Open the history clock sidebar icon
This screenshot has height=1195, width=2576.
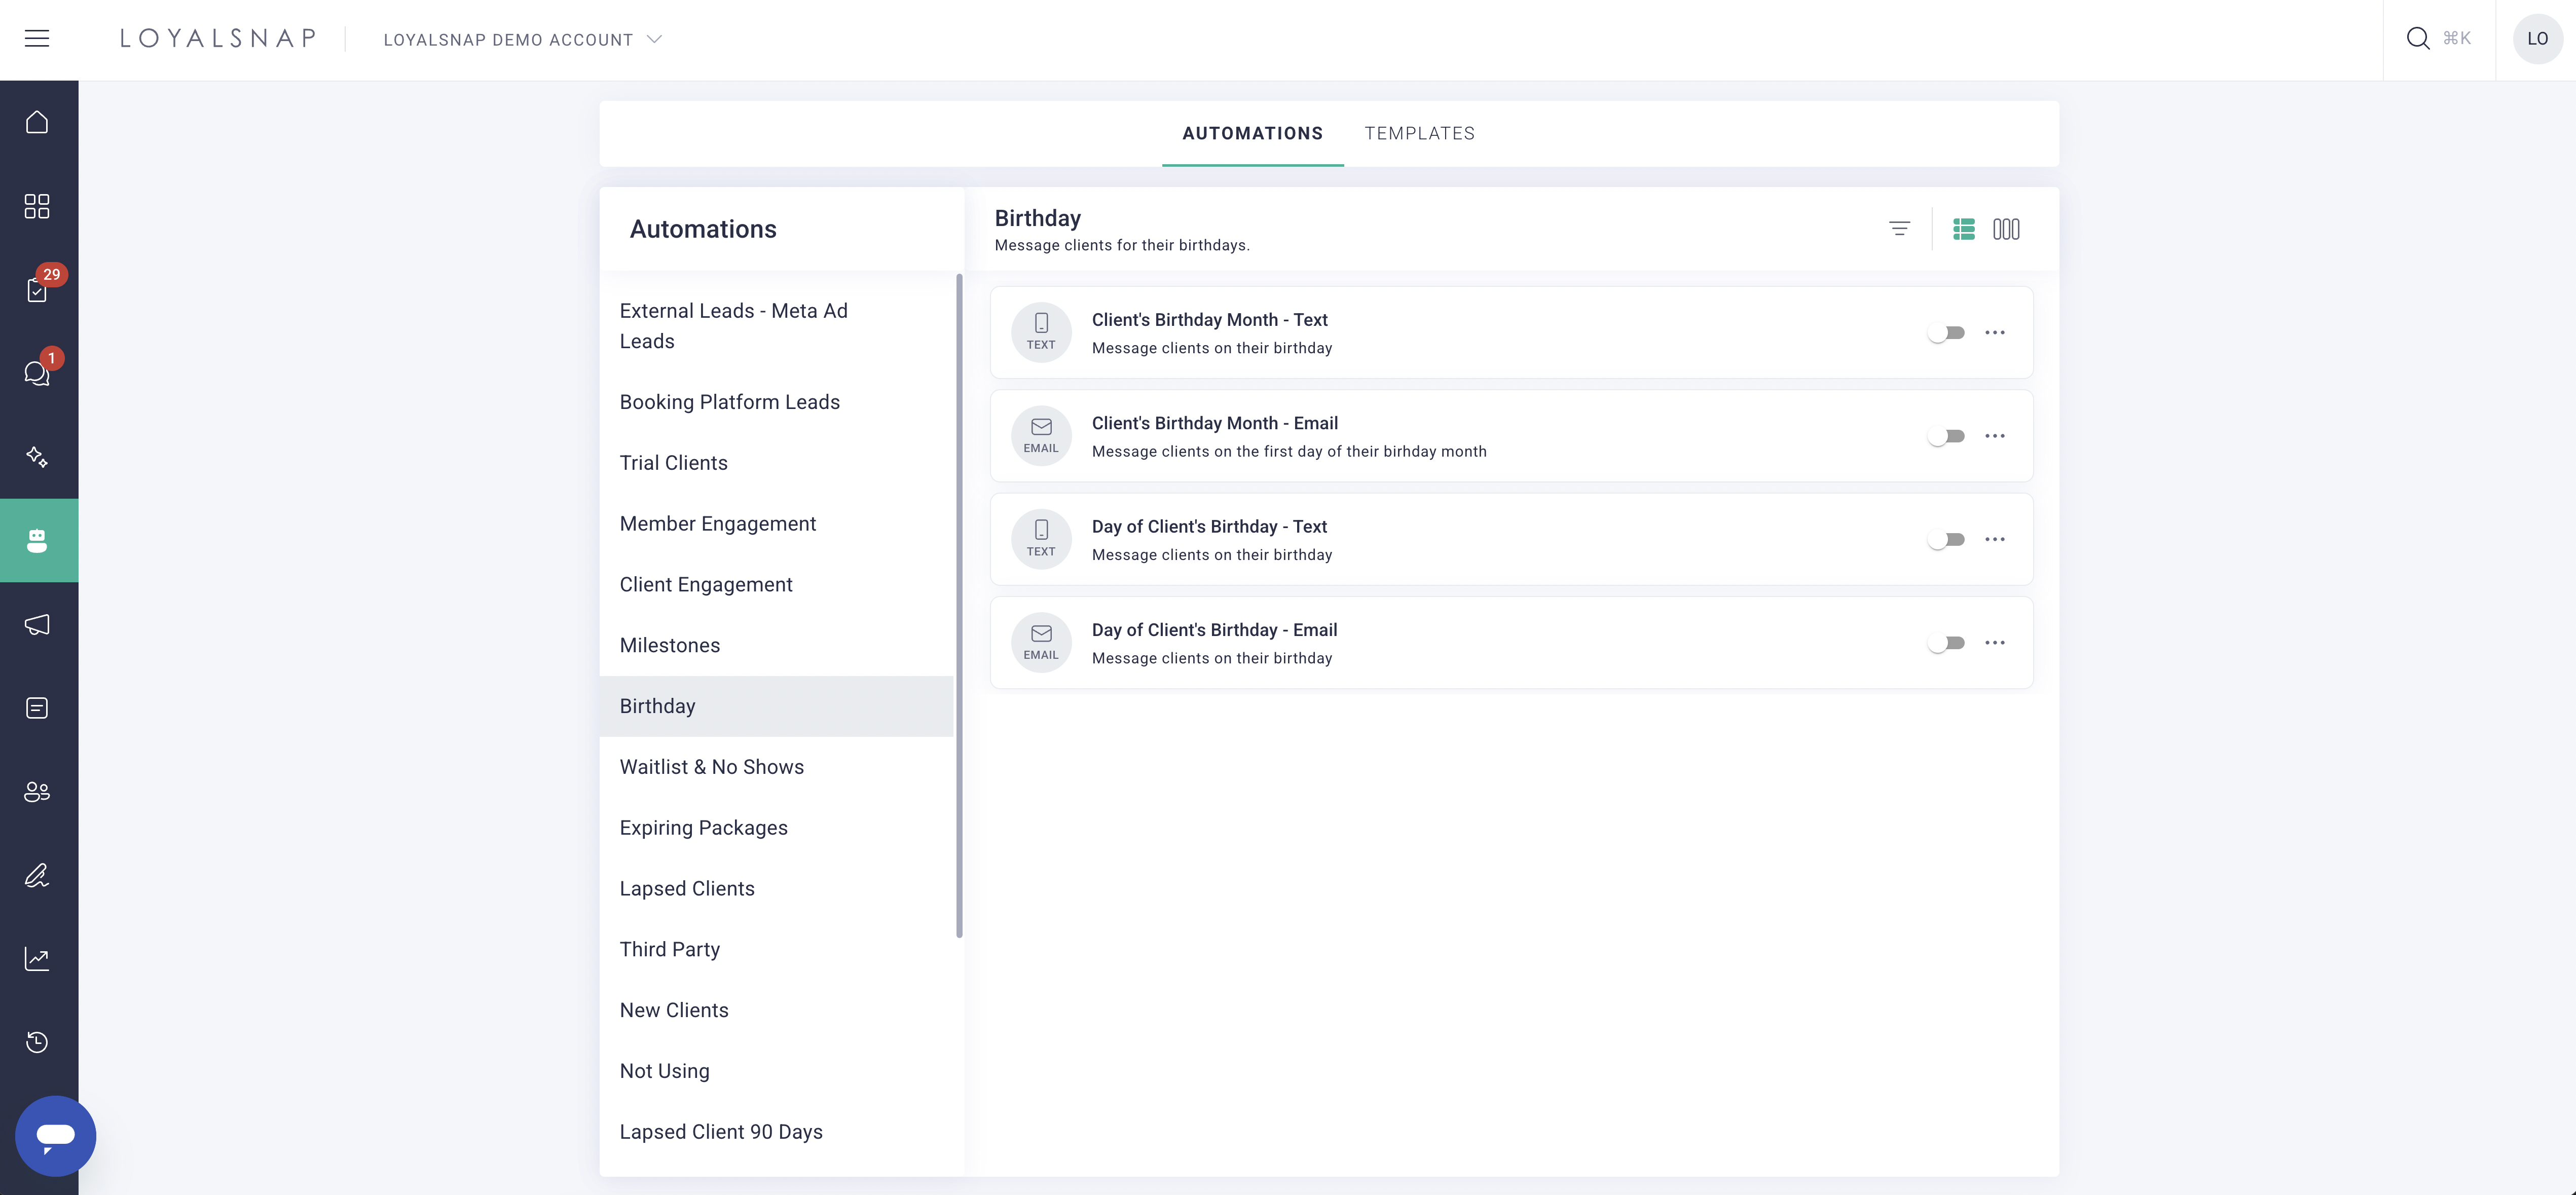point(37,1042)
